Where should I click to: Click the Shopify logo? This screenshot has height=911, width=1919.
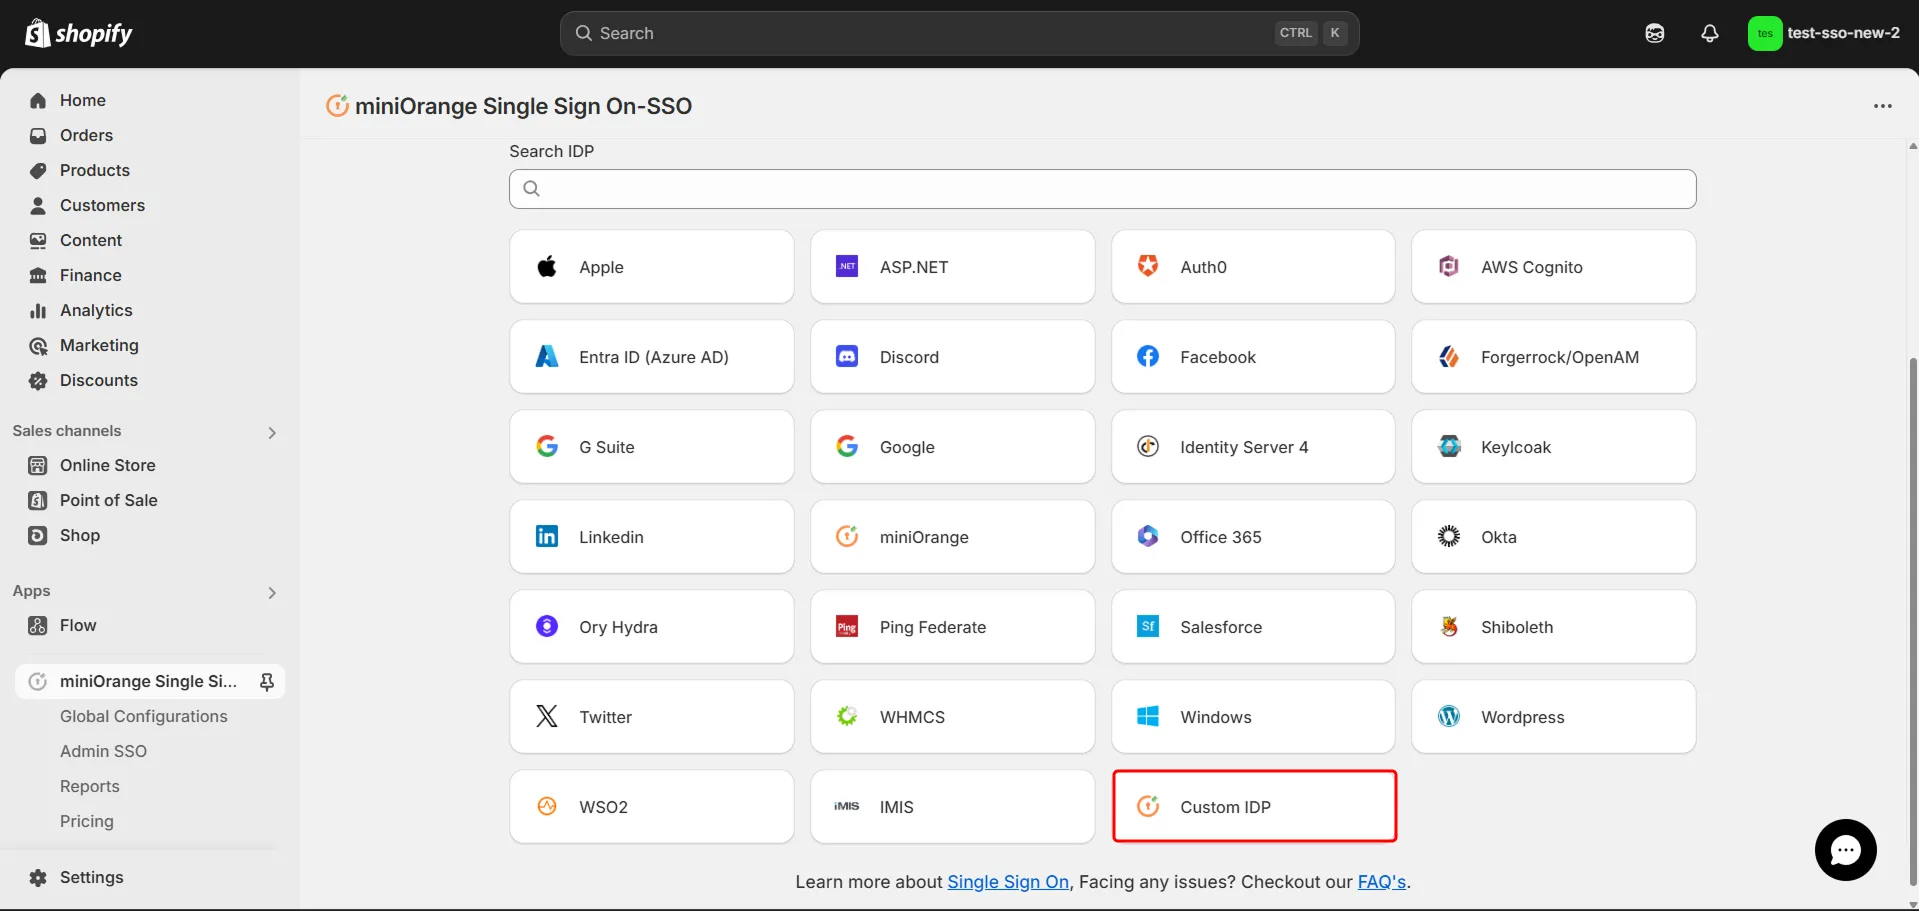point(78,33)
